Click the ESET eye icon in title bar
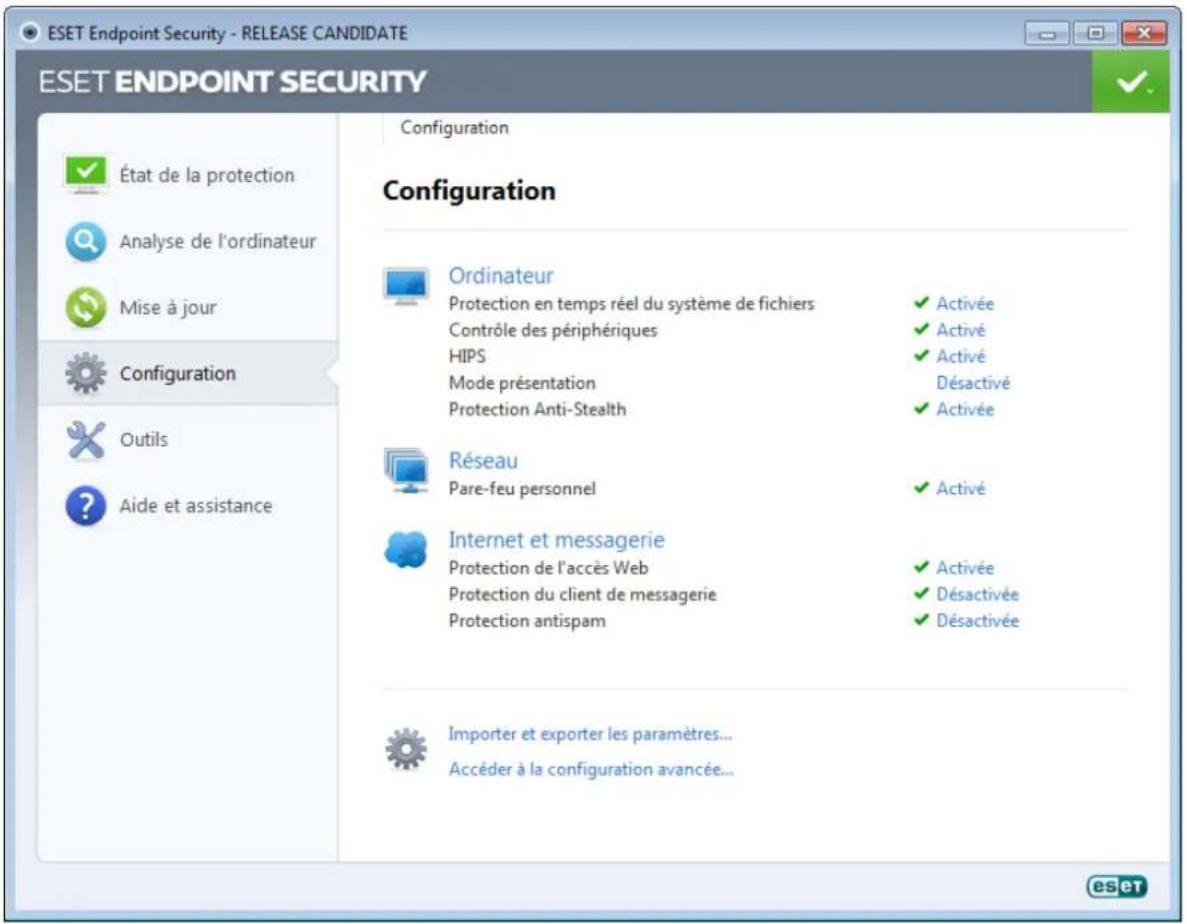Image resolution: width=1187 pixels, height=924 pixels. click(30, 33)
